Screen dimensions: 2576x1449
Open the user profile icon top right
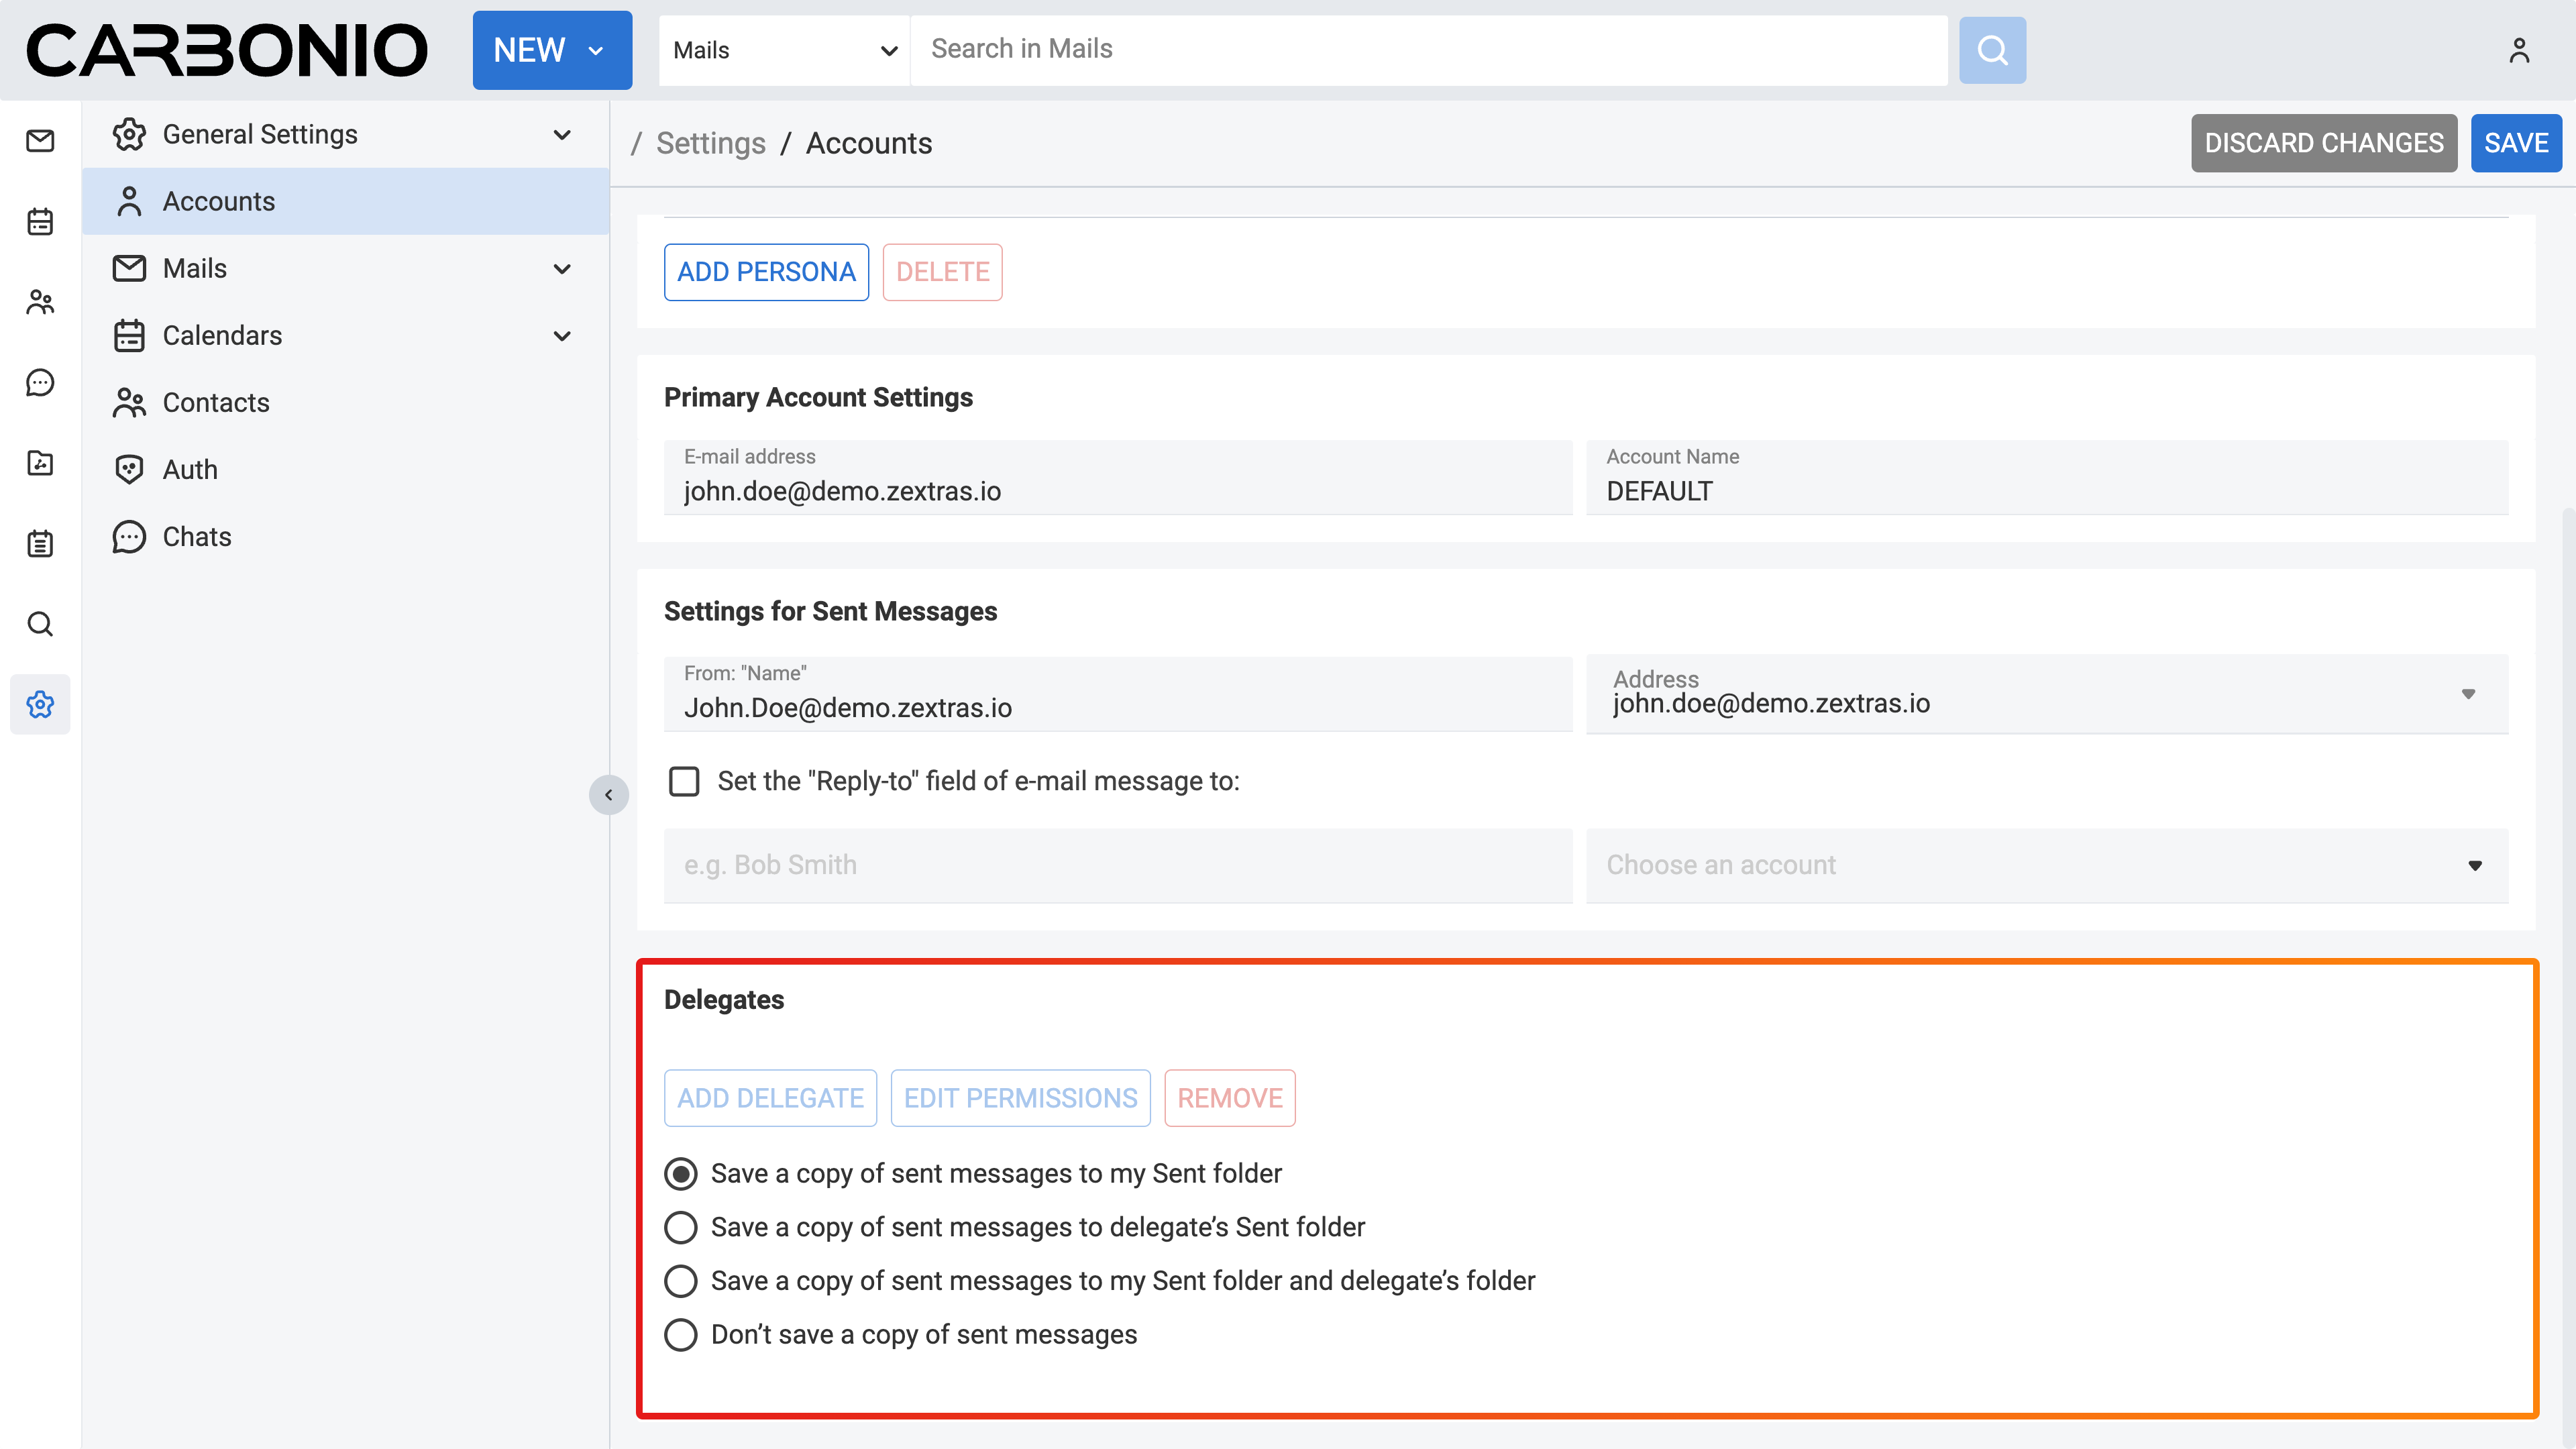pyautogui.click(x=2519, y=50)
